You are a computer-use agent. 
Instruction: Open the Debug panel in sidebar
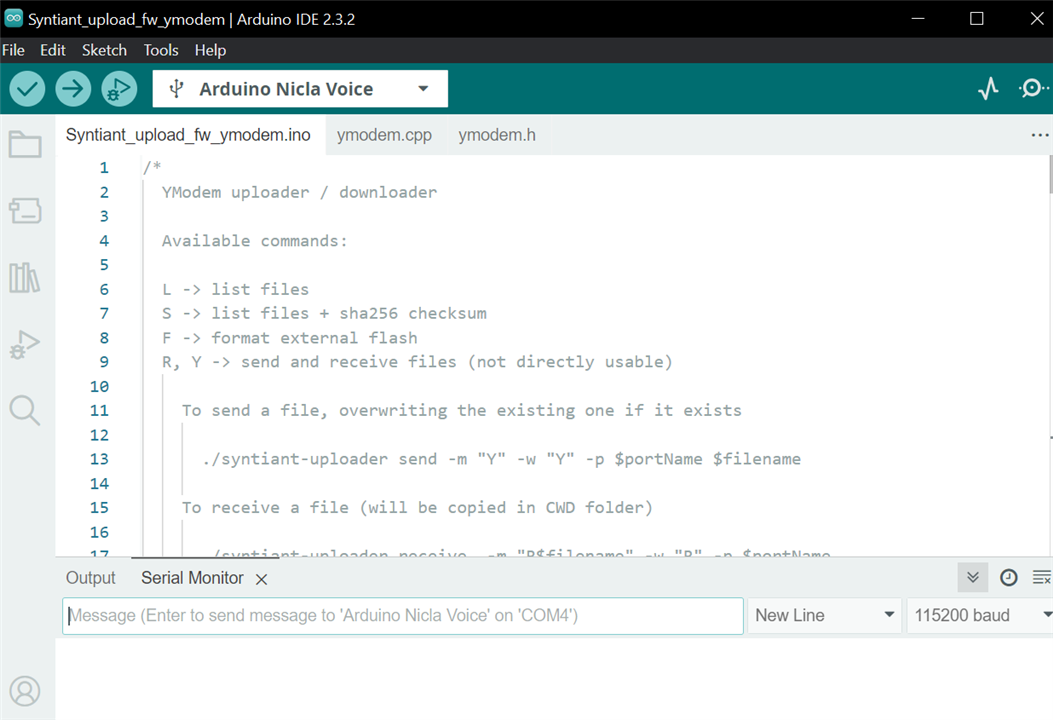[26, 345]
